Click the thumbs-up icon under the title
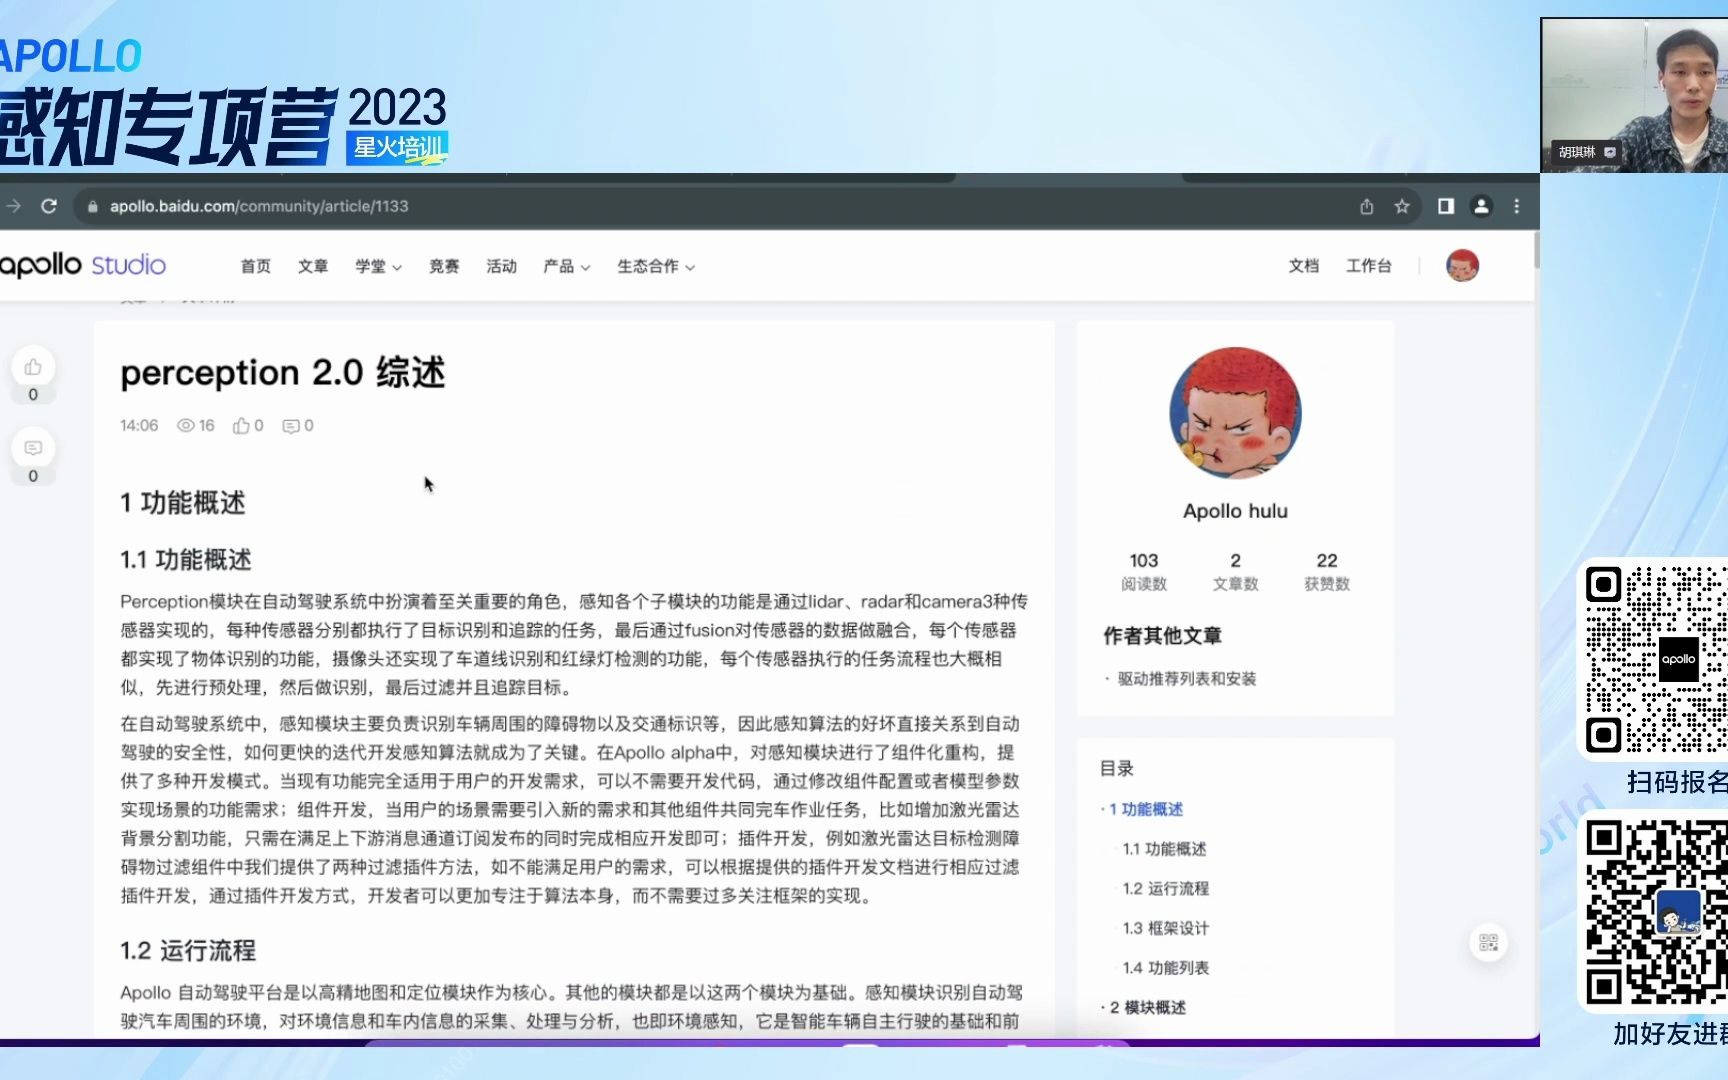Screen dimensions: 1728x1080 pos(241,426)
